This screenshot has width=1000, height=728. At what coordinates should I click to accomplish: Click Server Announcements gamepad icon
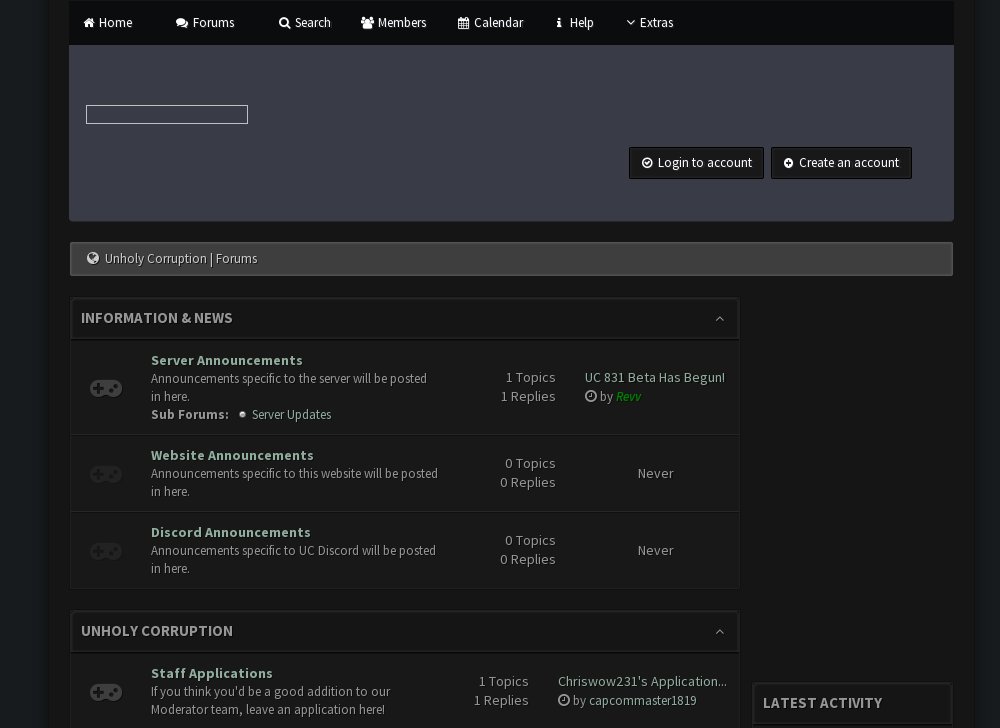click(x=106, y=388)
